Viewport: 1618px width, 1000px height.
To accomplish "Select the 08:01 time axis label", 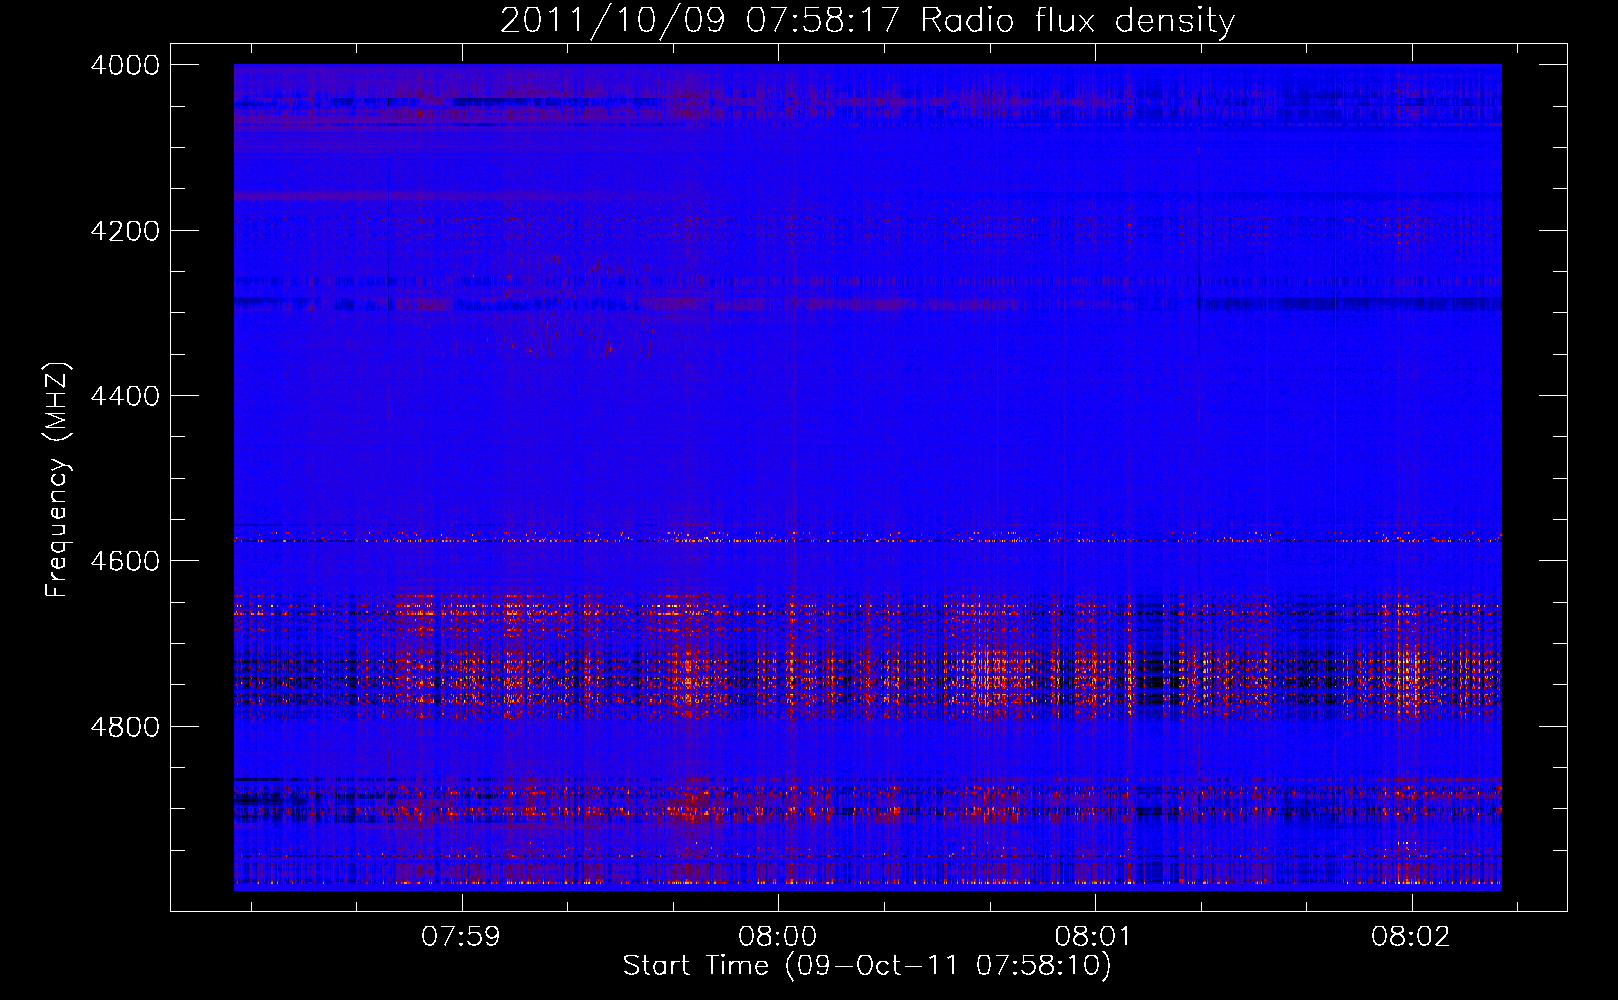I will tap(1095, 937).
